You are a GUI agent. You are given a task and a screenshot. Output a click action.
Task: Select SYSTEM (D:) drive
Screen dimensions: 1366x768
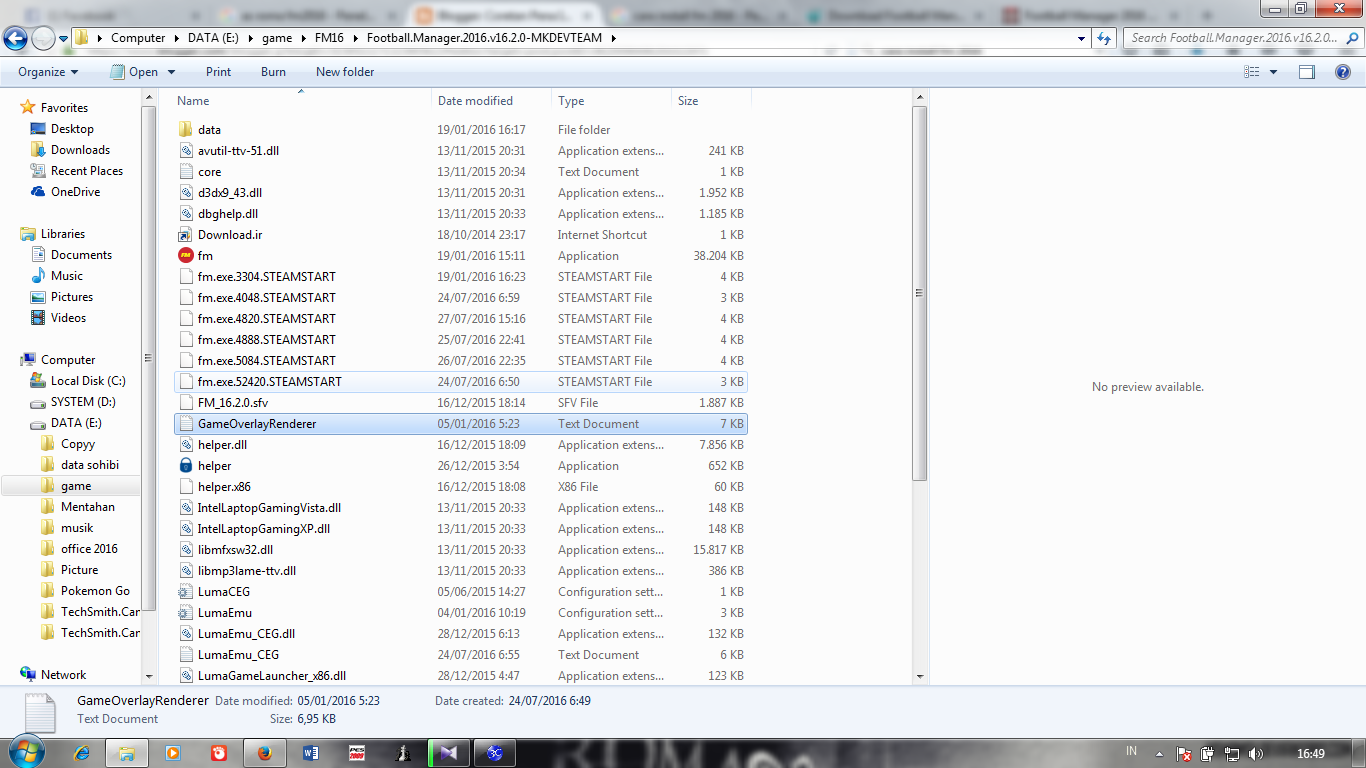point(83,402)
